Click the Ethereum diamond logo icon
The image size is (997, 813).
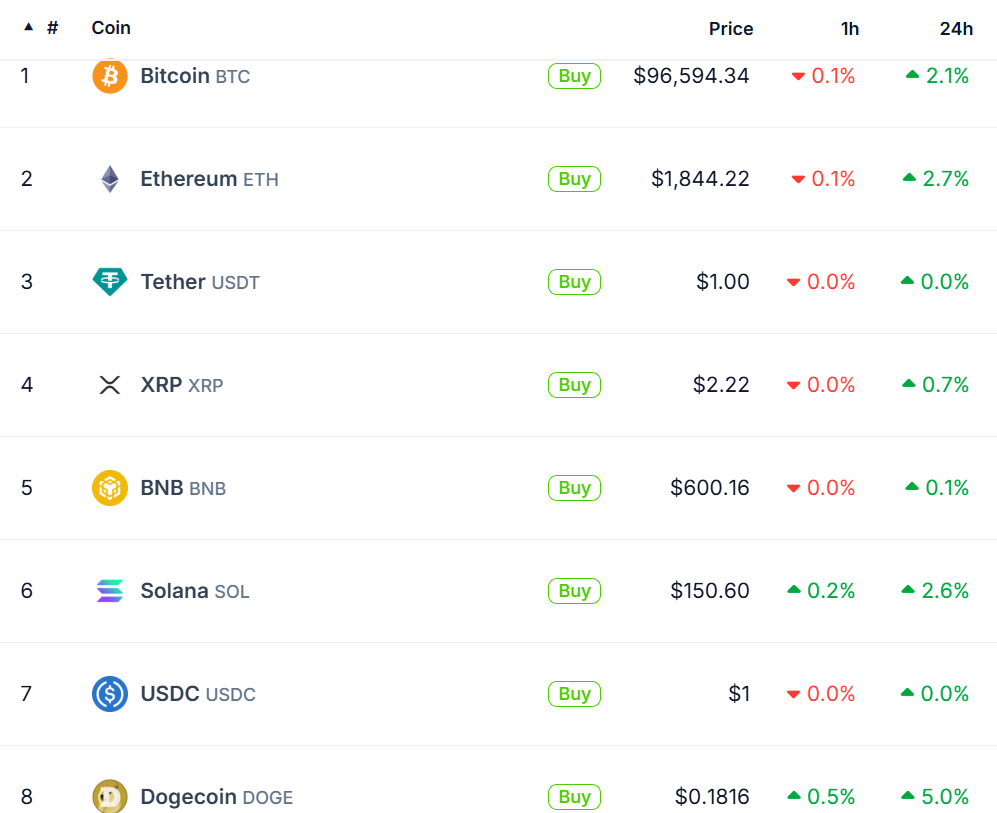pos(110,179)
